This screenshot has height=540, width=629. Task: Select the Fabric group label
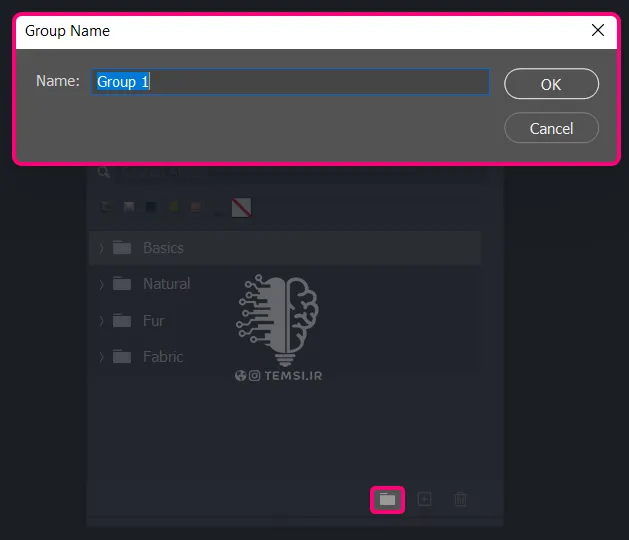pos(163,357)
